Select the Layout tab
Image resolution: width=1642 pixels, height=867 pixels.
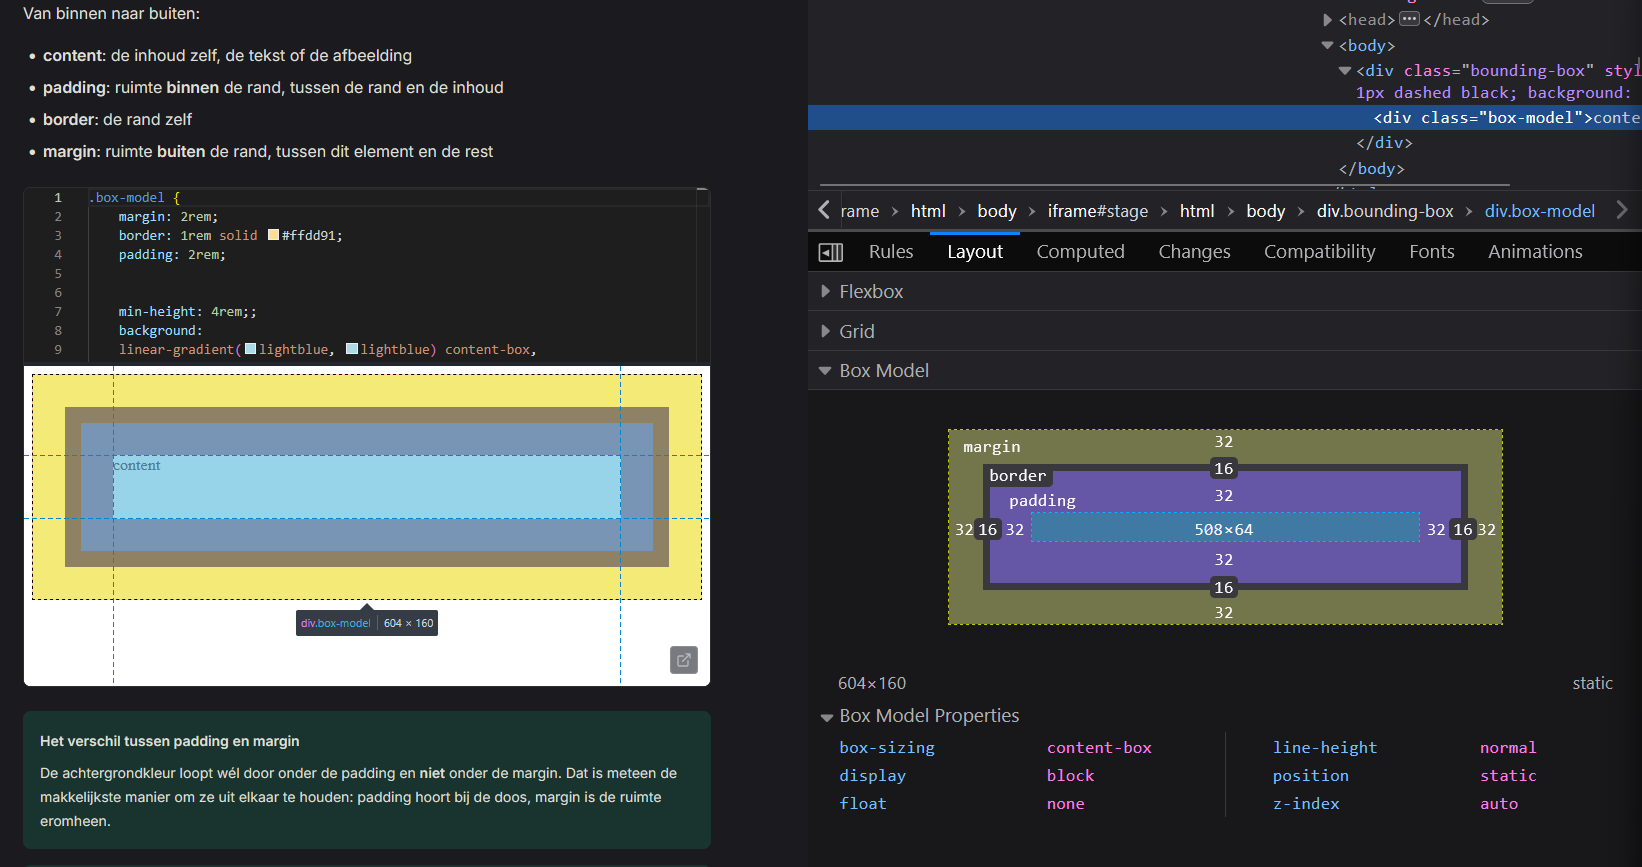click(975, 252)
